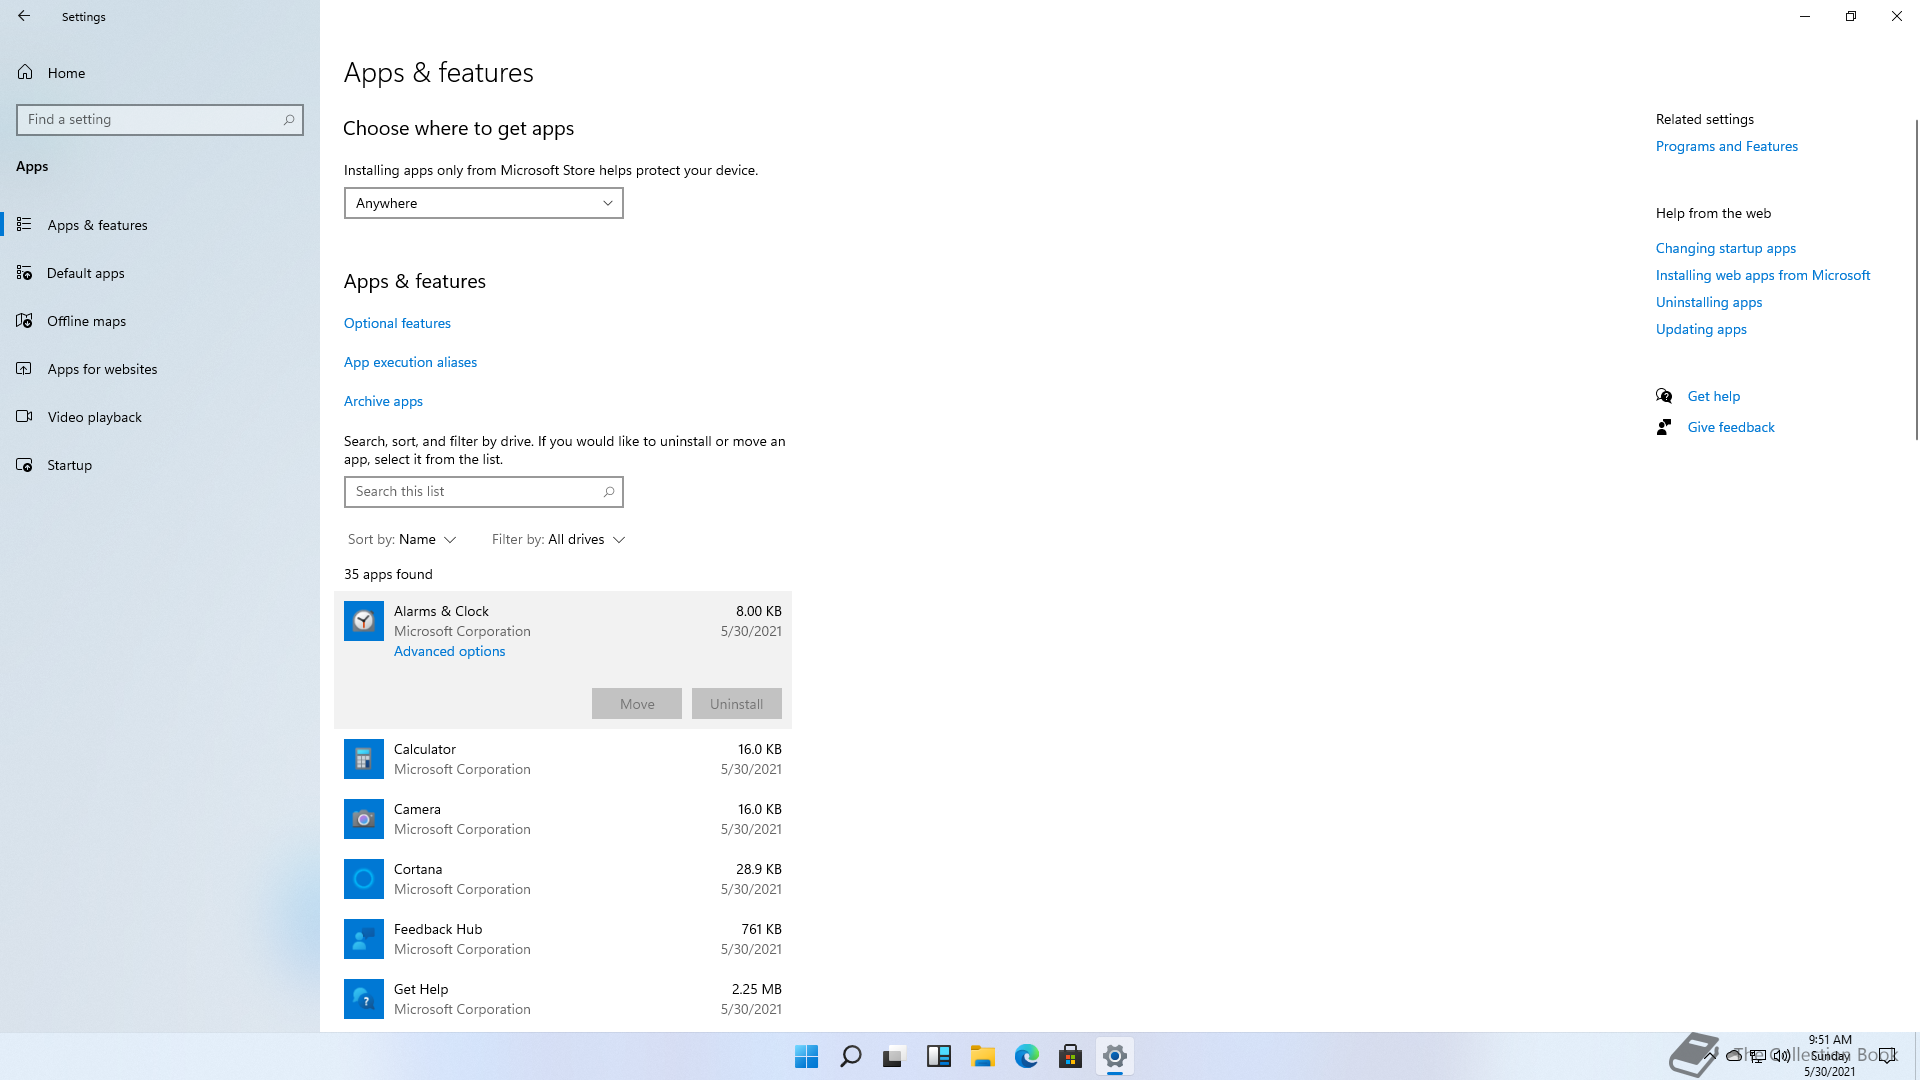
Task: Open Programs and Features link
Action: (x=1726, y=146)
